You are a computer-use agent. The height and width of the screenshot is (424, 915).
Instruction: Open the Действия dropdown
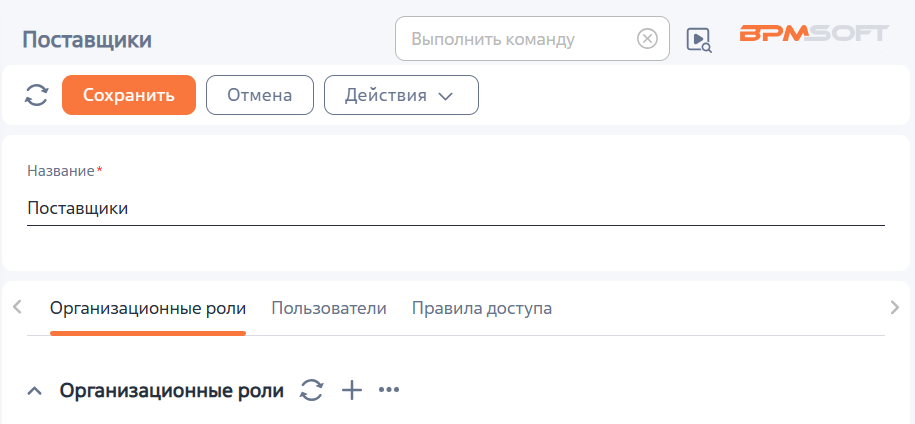coord(401,95)
